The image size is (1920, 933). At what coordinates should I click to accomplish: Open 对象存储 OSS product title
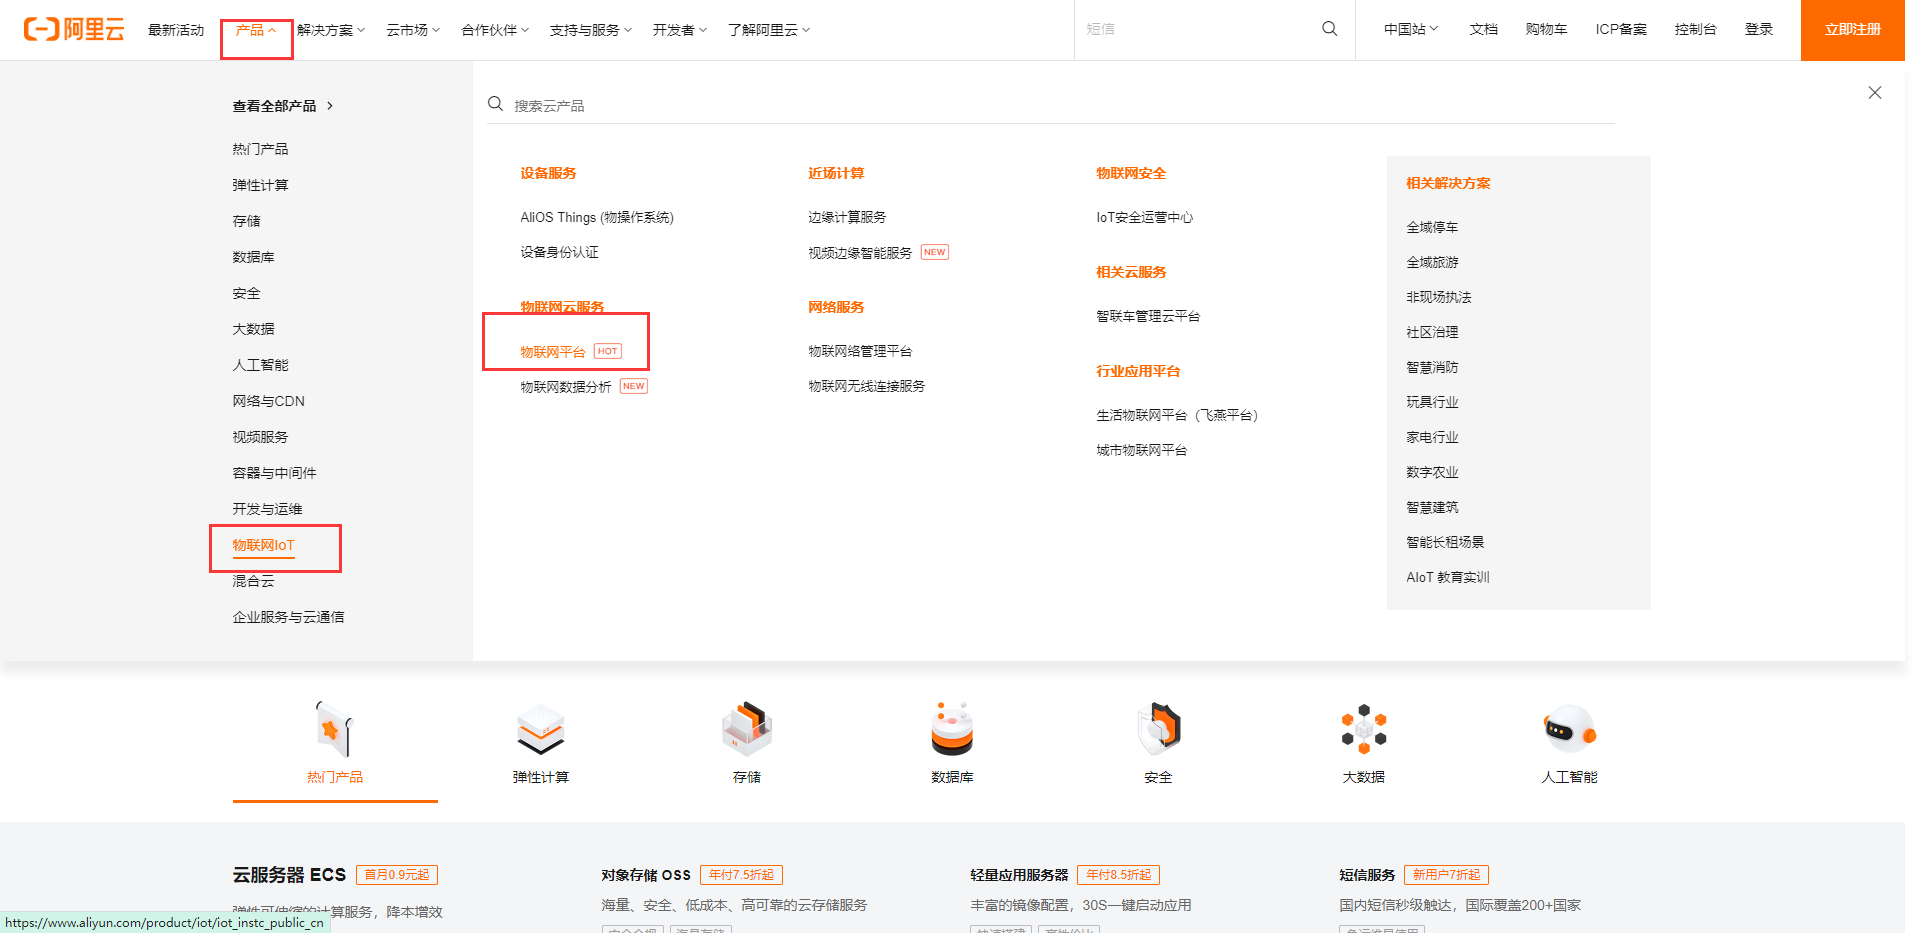click(x=646, y=875)
